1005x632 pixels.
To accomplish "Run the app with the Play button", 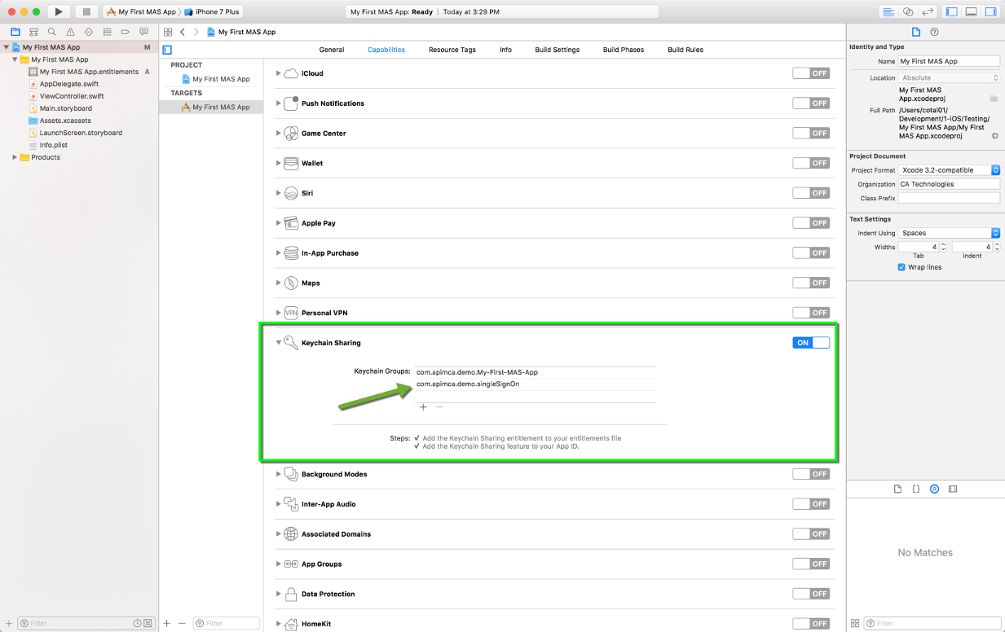I will point(58,12).
